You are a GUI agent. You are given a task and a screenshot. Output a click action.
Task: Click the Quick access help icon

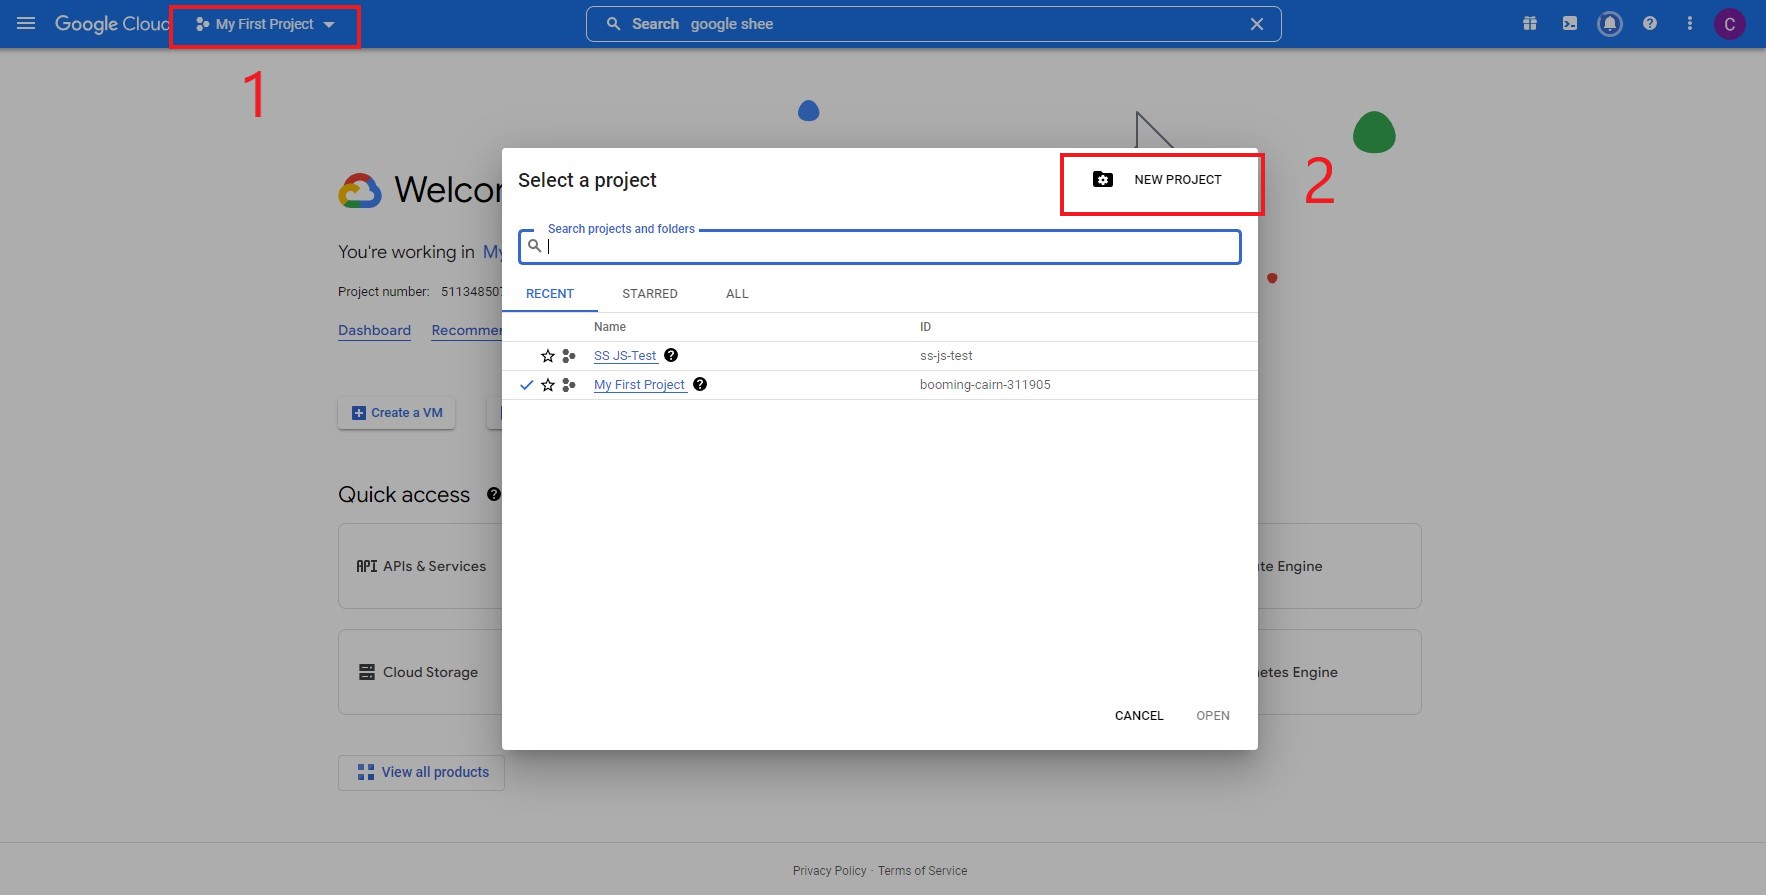493,494
